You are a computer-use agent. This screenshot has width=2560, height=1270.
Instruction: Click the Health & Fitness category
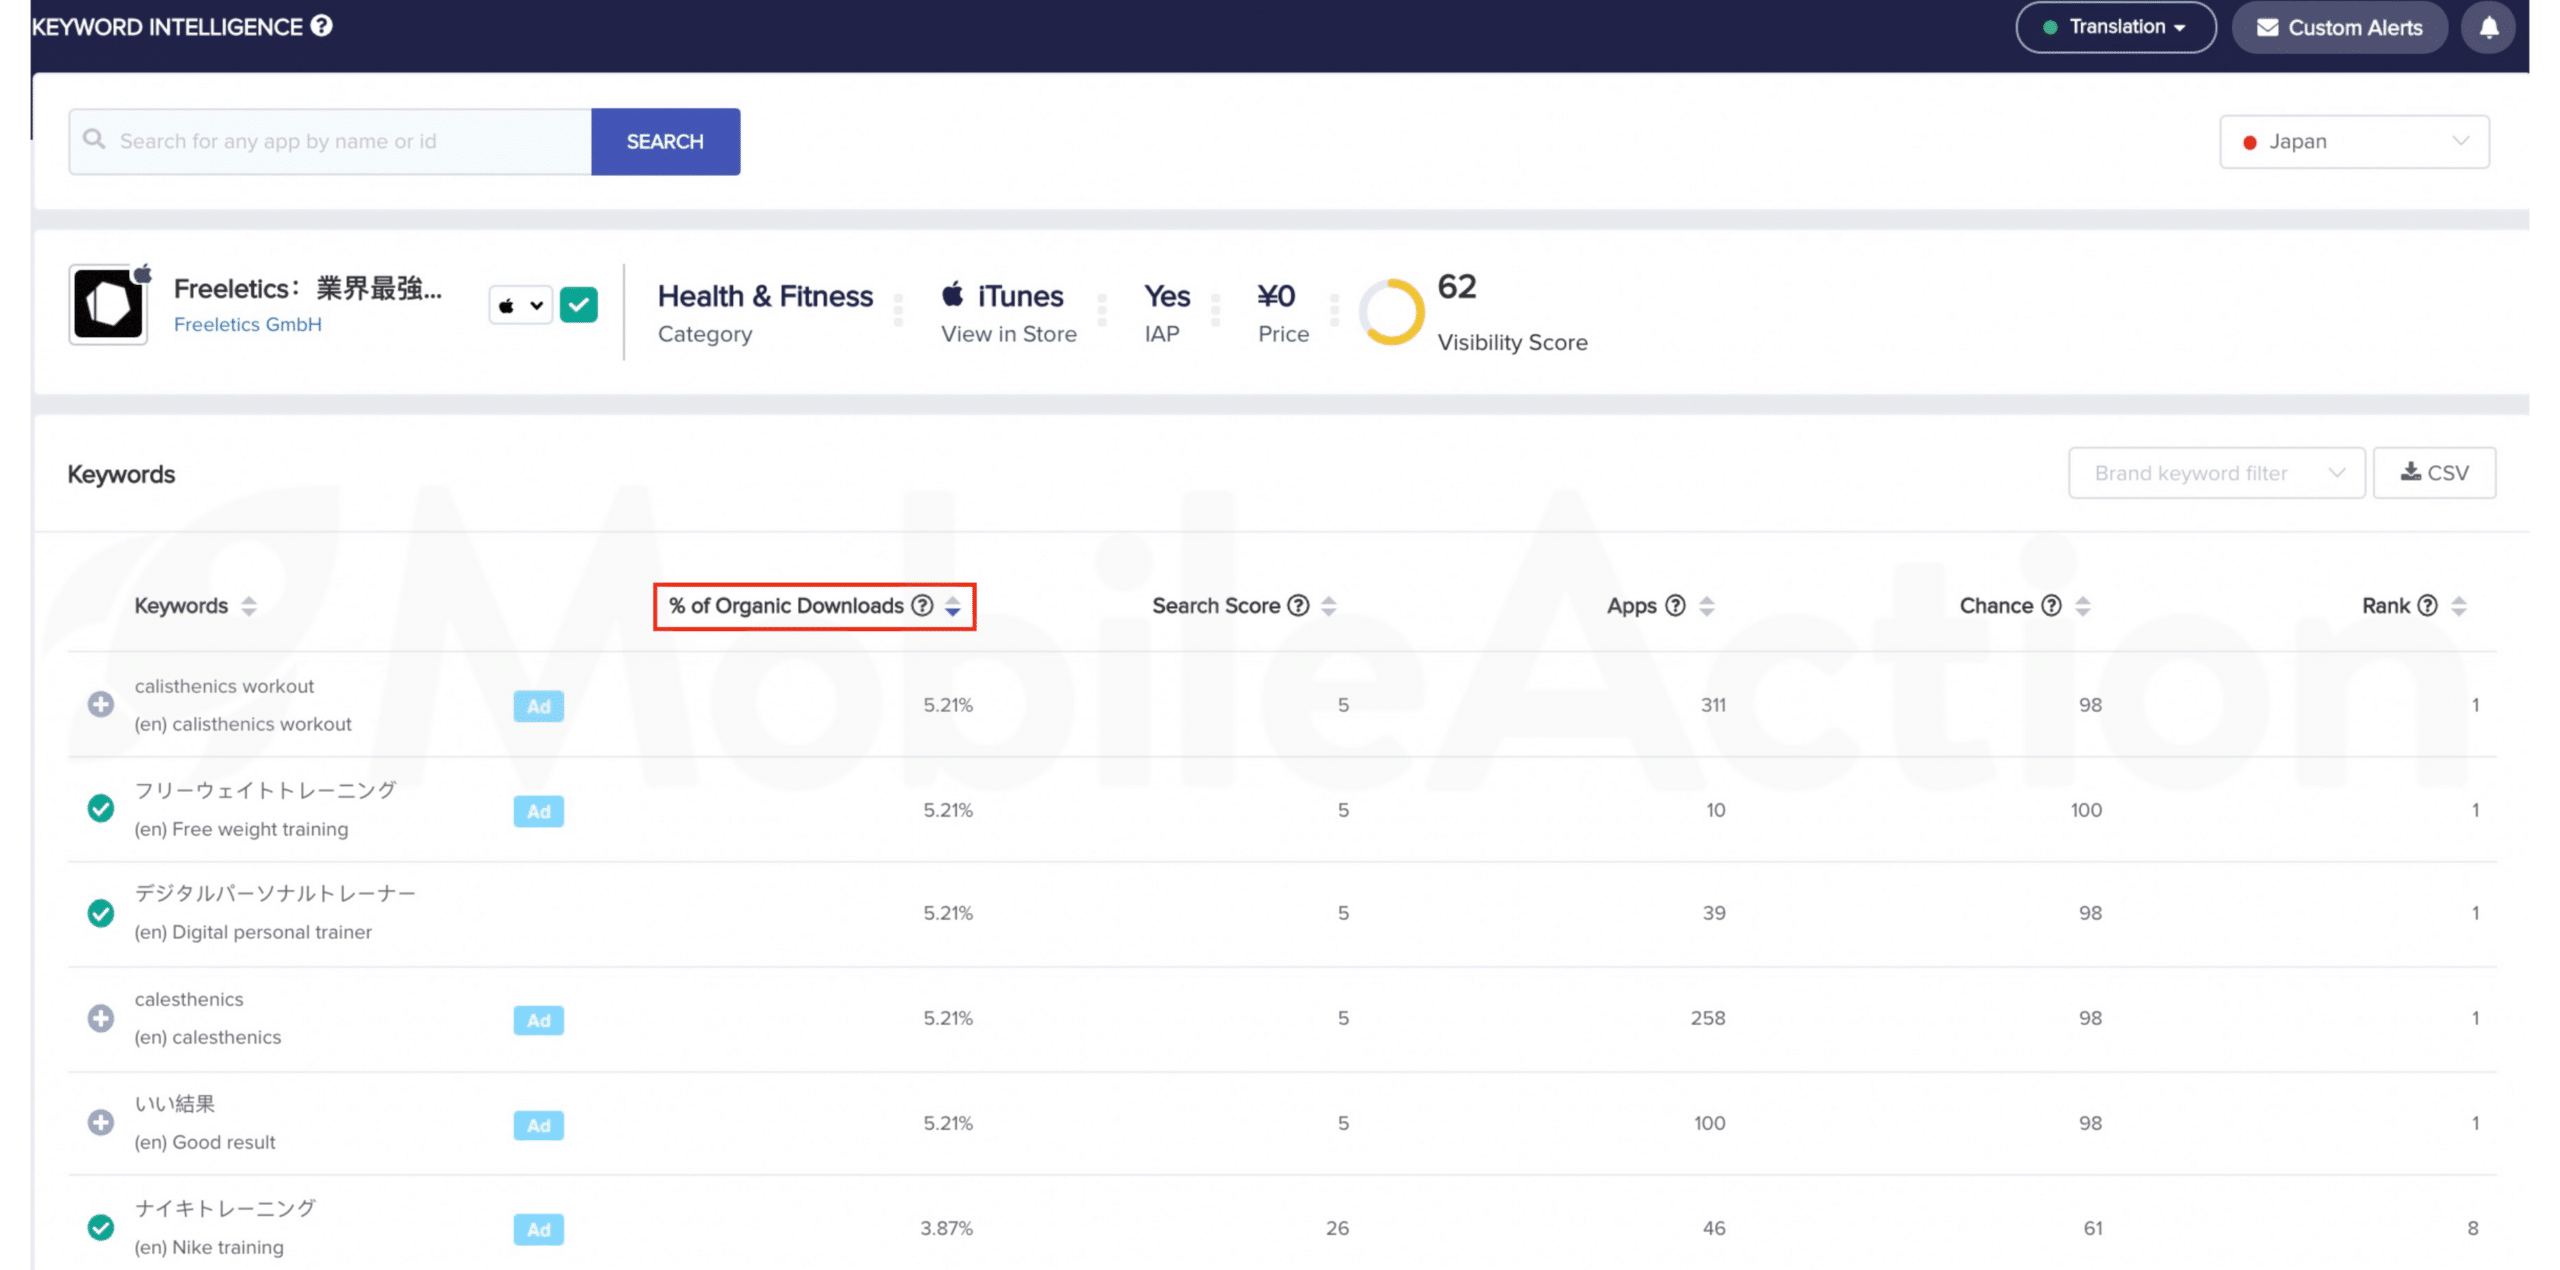coord(765,296)
